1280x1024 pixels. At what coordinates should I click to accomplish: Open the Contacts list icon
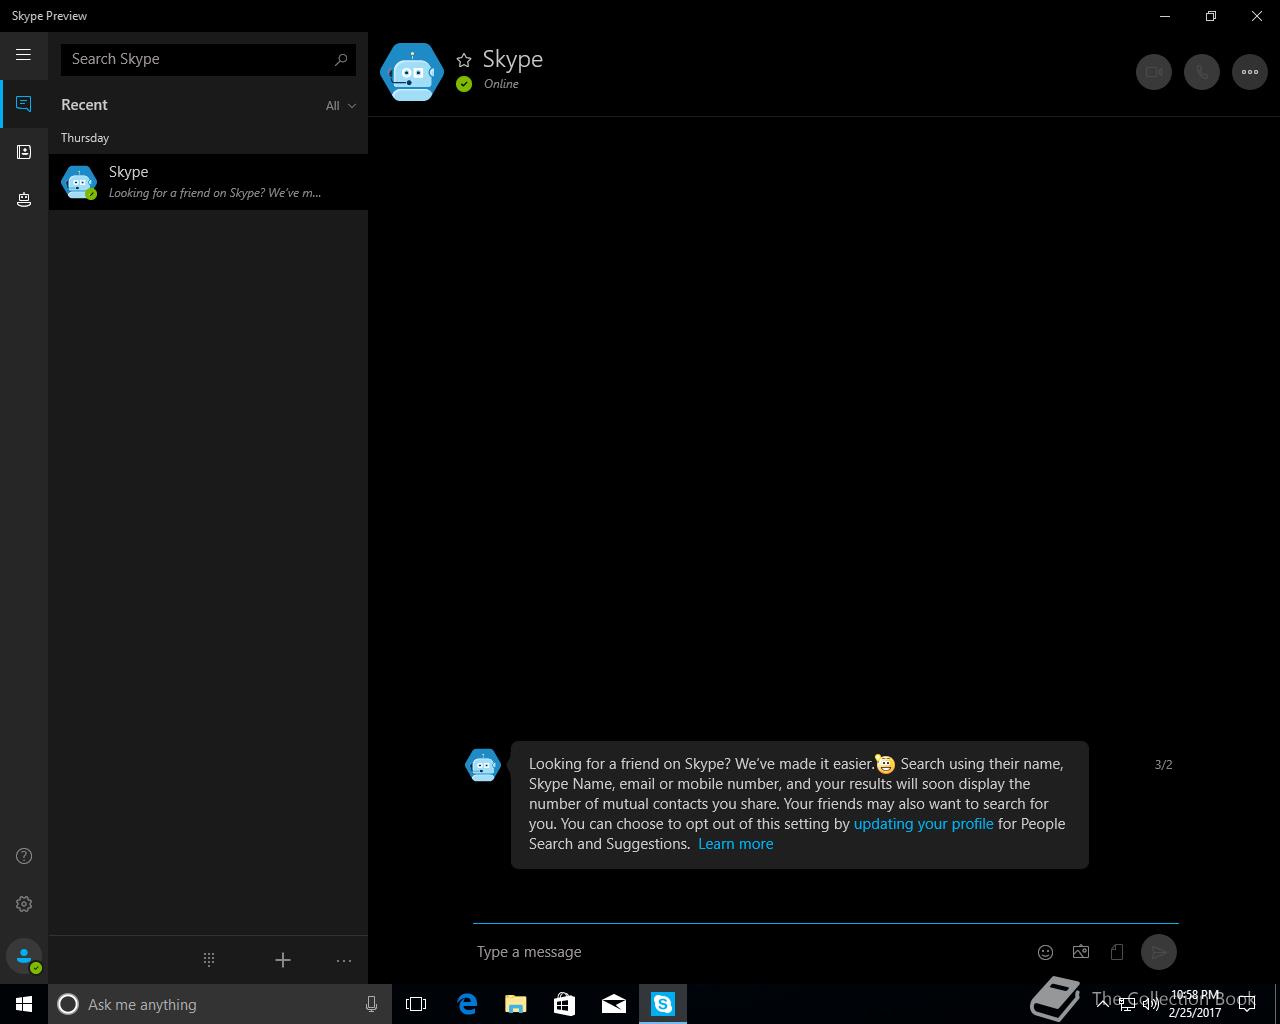(24, 152)
